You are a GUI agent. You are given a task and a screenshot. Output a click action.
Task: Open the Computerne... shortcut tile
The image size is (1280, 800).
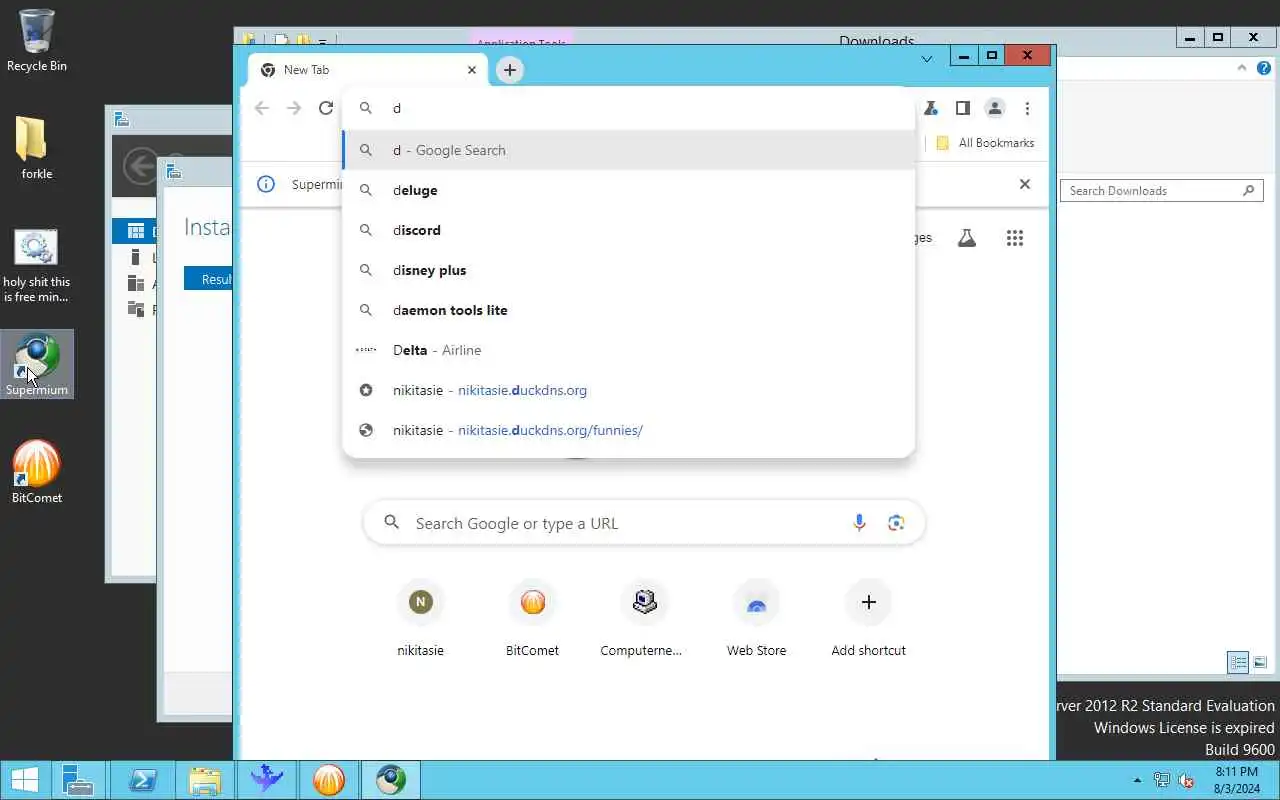click(x=644, y=620)
